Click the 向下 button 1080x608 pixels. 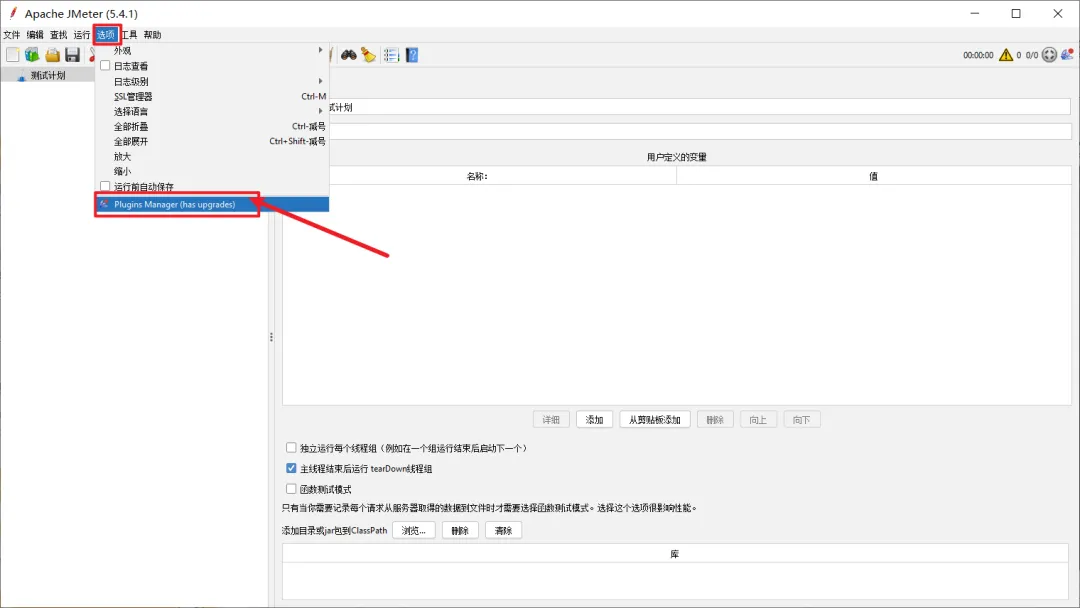click(x=802, y=419)
